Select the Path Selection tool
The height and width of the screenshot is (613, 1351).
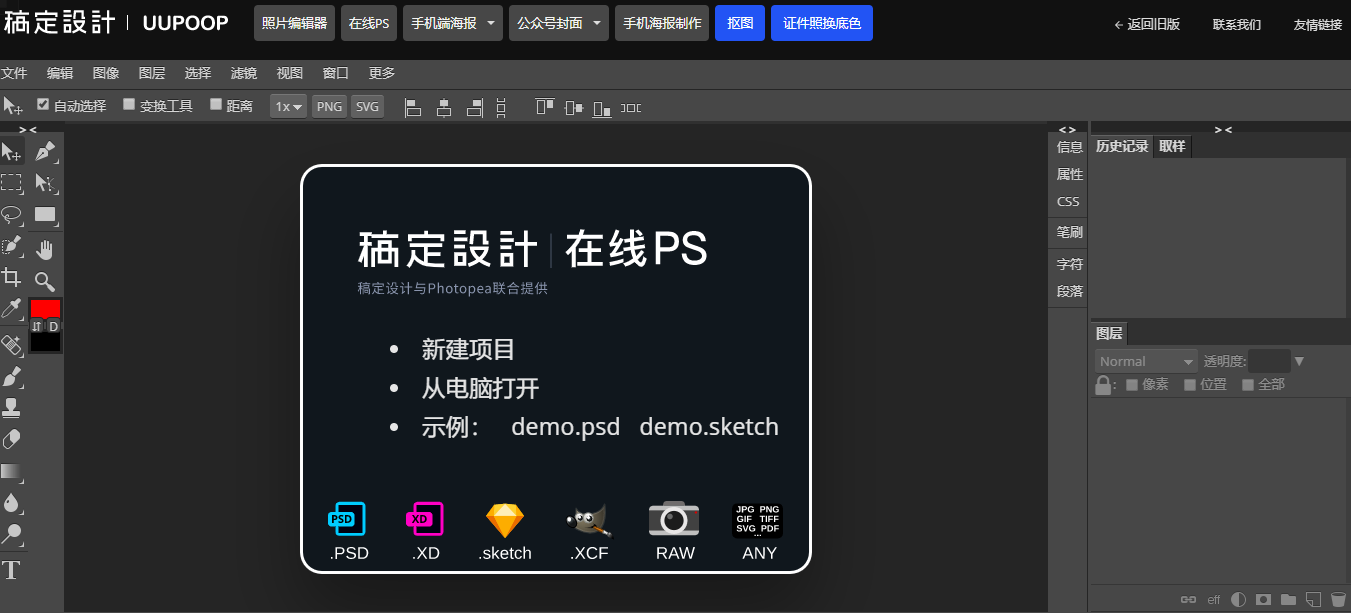coord(45,183)
